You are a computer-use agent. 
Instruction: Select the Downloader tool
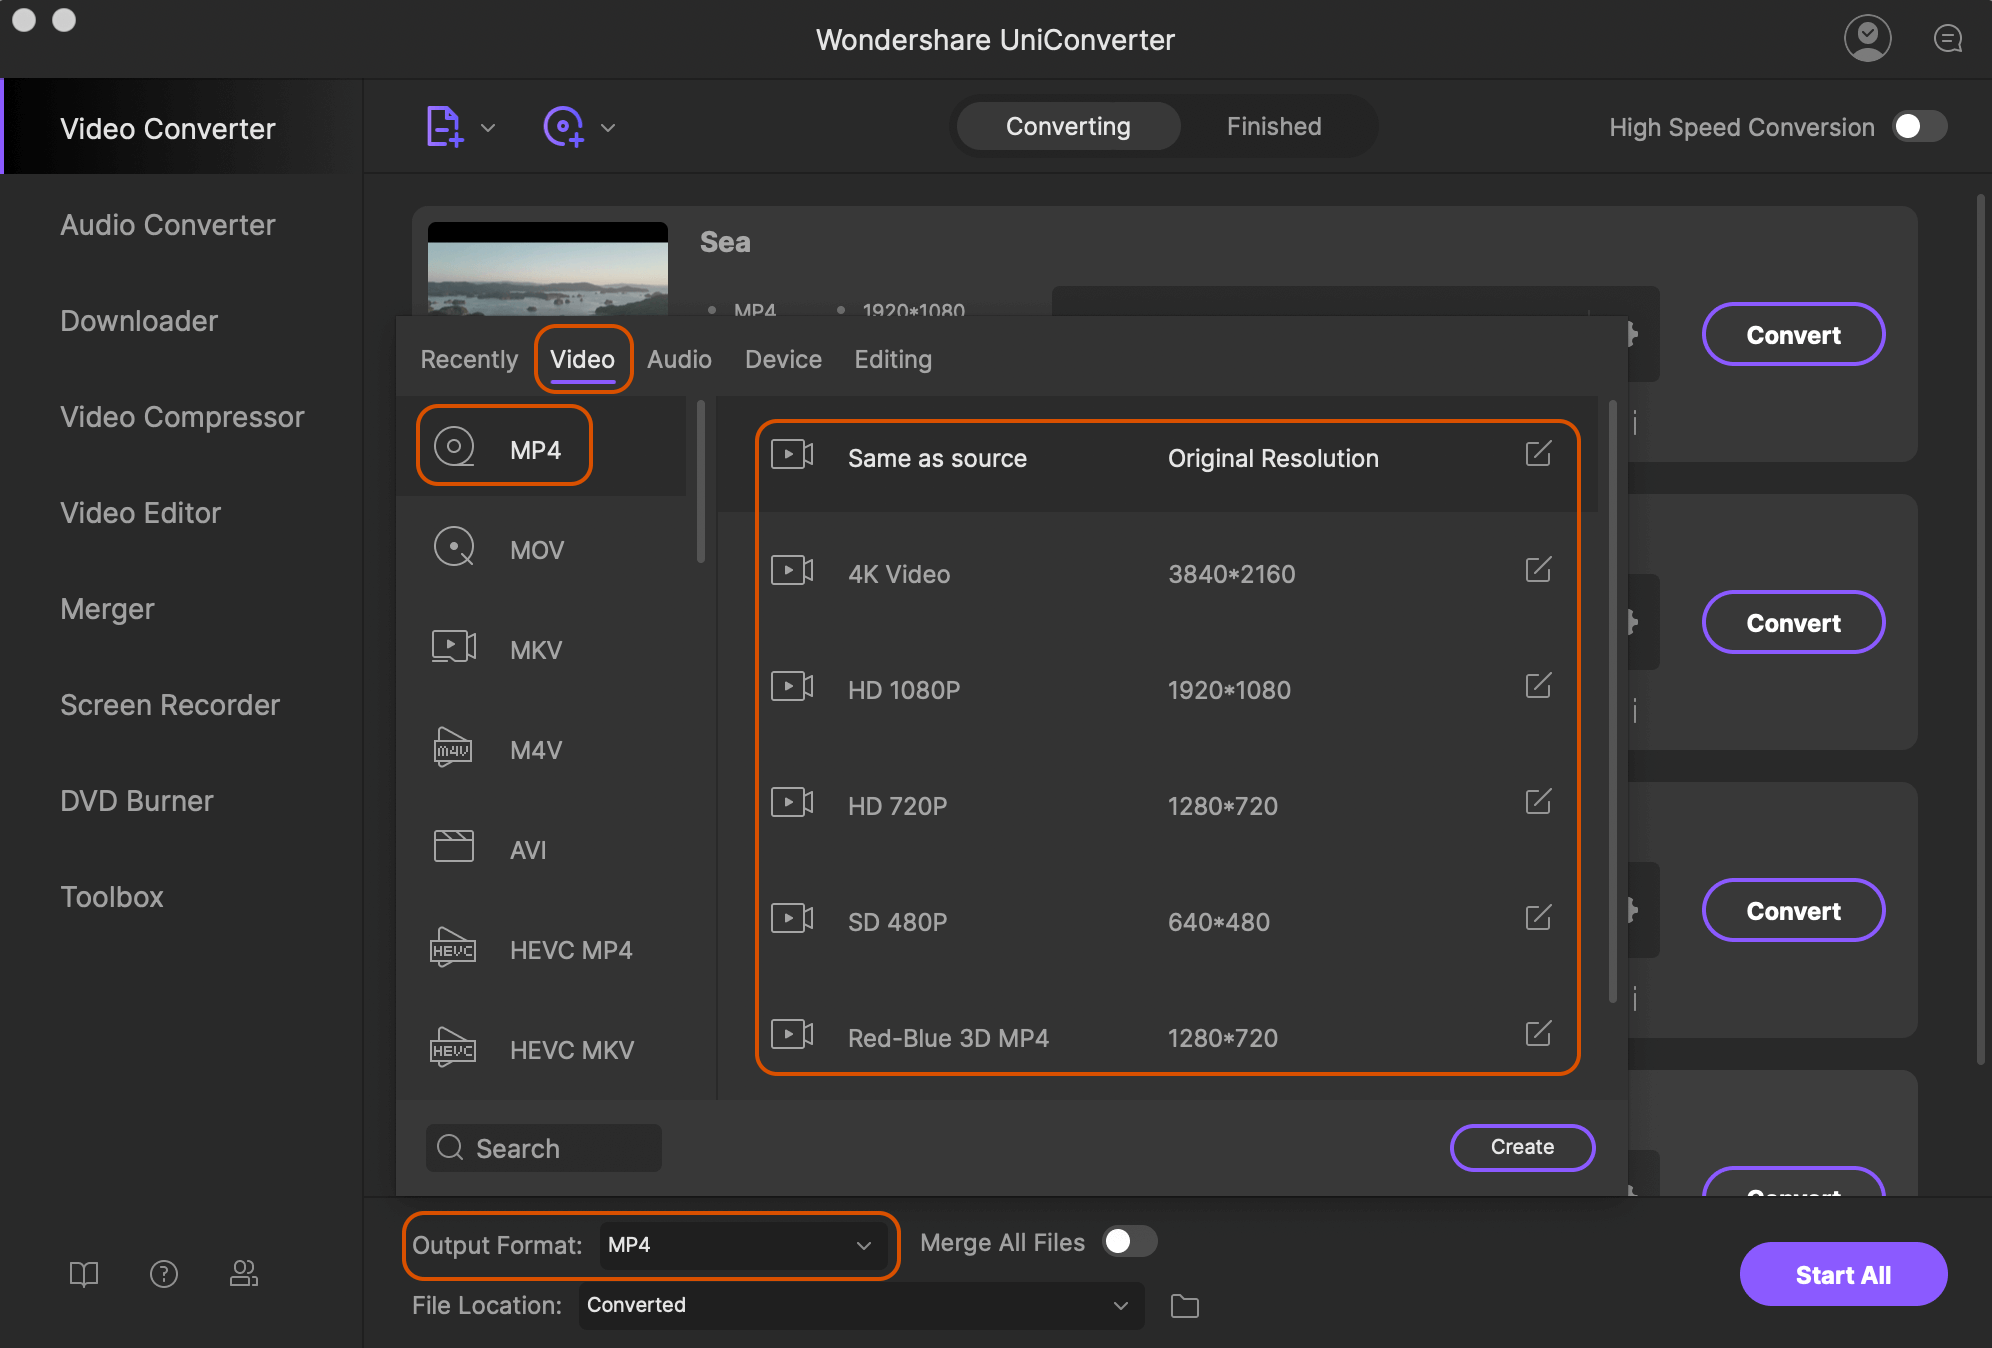pyautogui.click(x=138, y=319)
